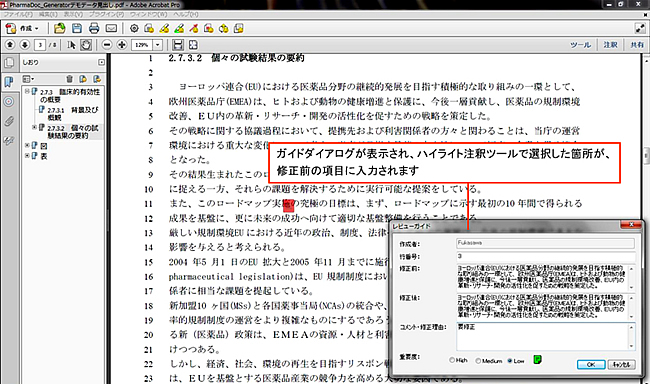Image resolution: width=650 pixels, height=384 pixels.
Task: Collapse the しおり panel with its corner button
Action: [101, 62]
